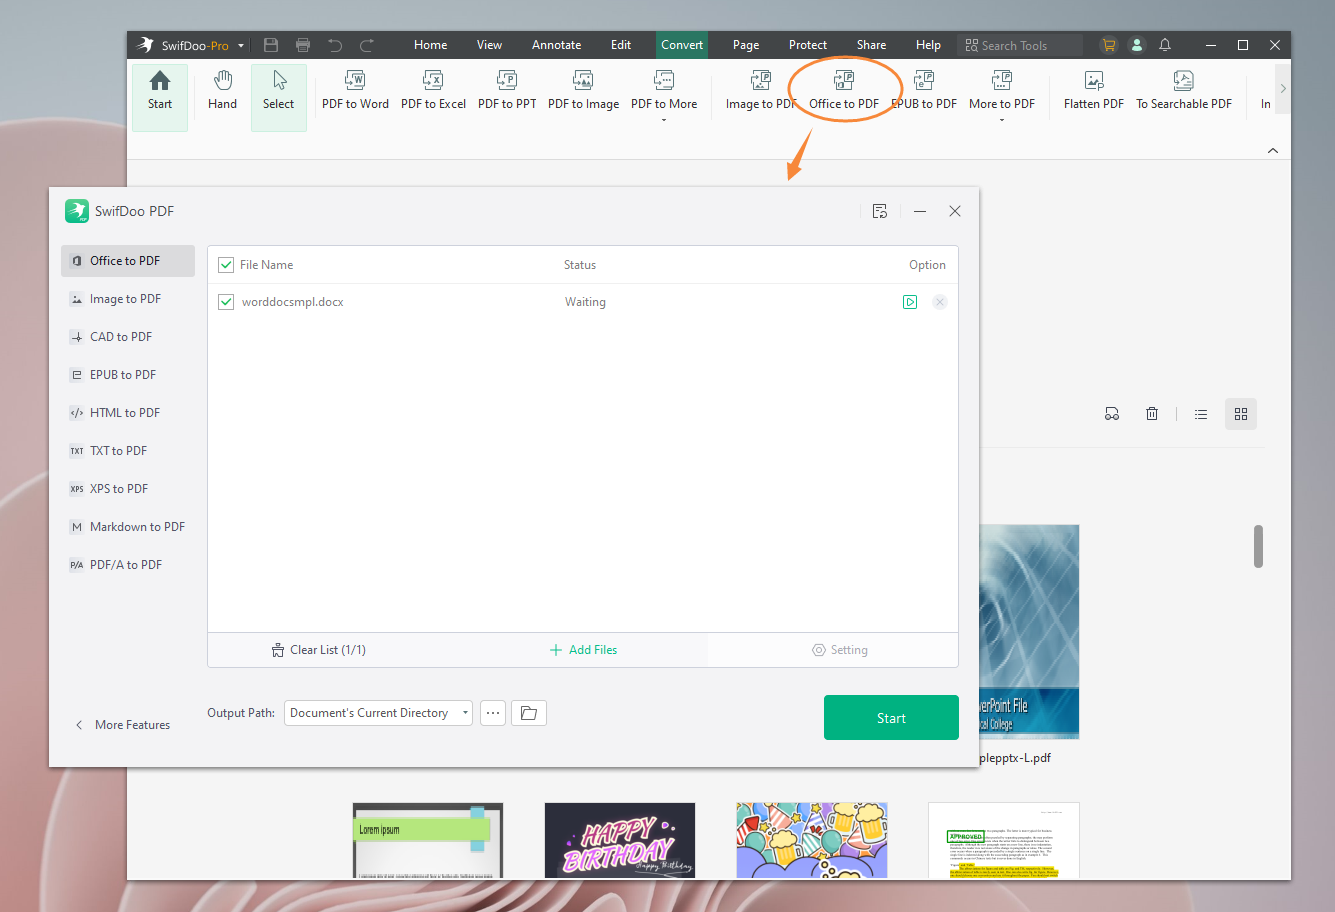
Task: Open conversion history icon in dialog header
Action: click(x=880, y=211)
